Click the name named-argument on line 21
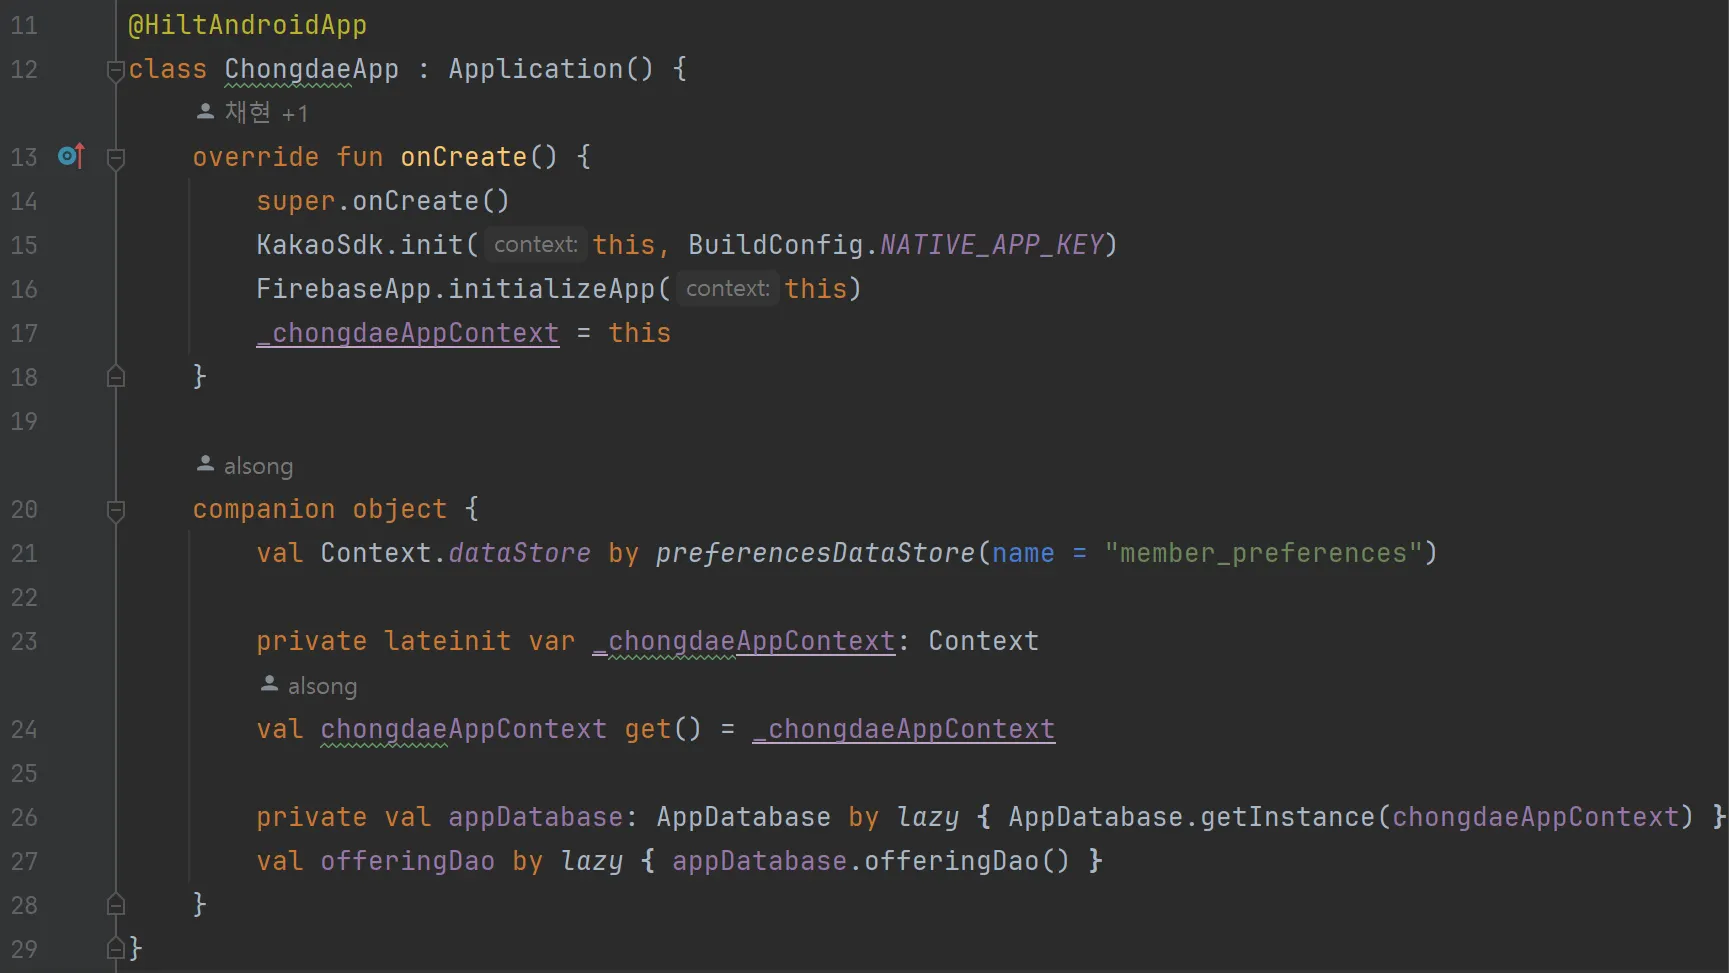Viewport: 1729px width, 973px height. 1024,553
